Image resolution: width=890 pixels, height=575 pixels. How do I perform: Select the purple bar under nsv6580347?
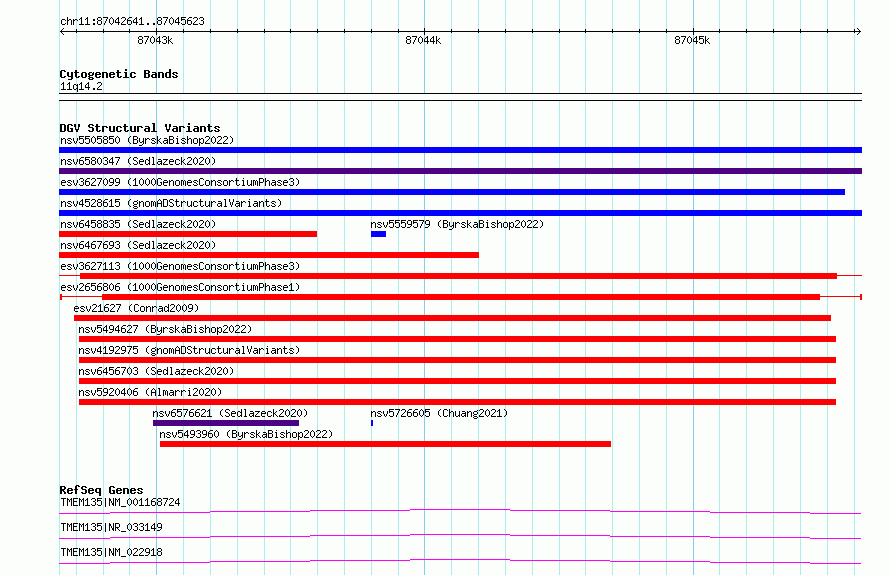coord(460,171)
